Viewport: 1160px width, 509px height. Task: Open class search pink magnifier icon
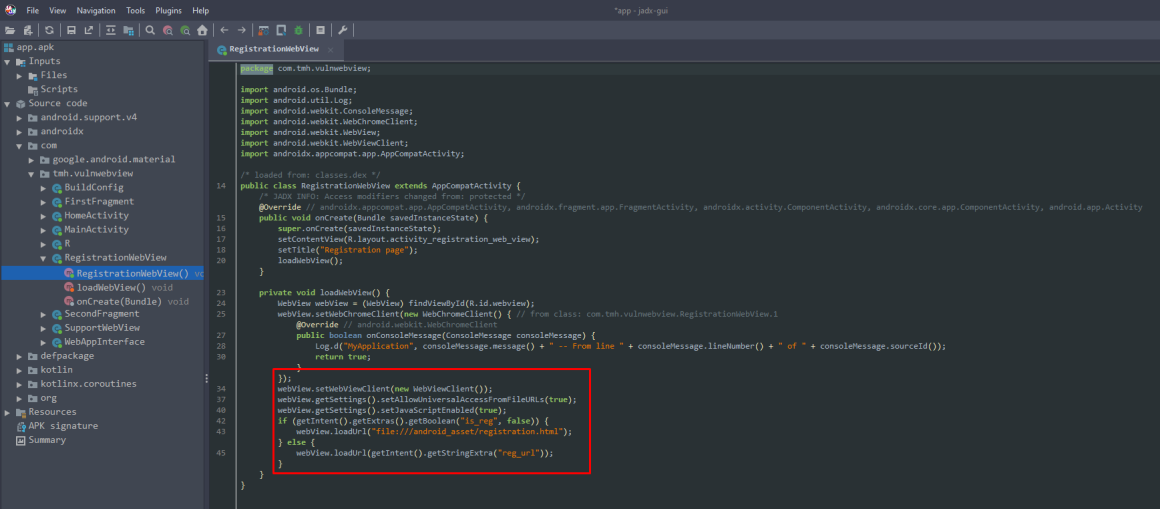point(168,30)
